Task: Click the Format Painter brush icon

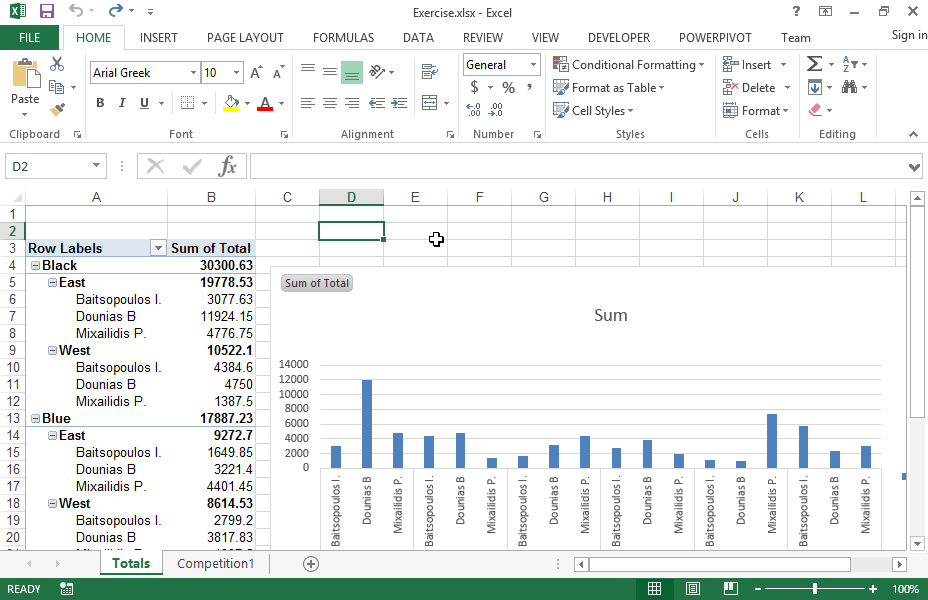Action: 57,109
